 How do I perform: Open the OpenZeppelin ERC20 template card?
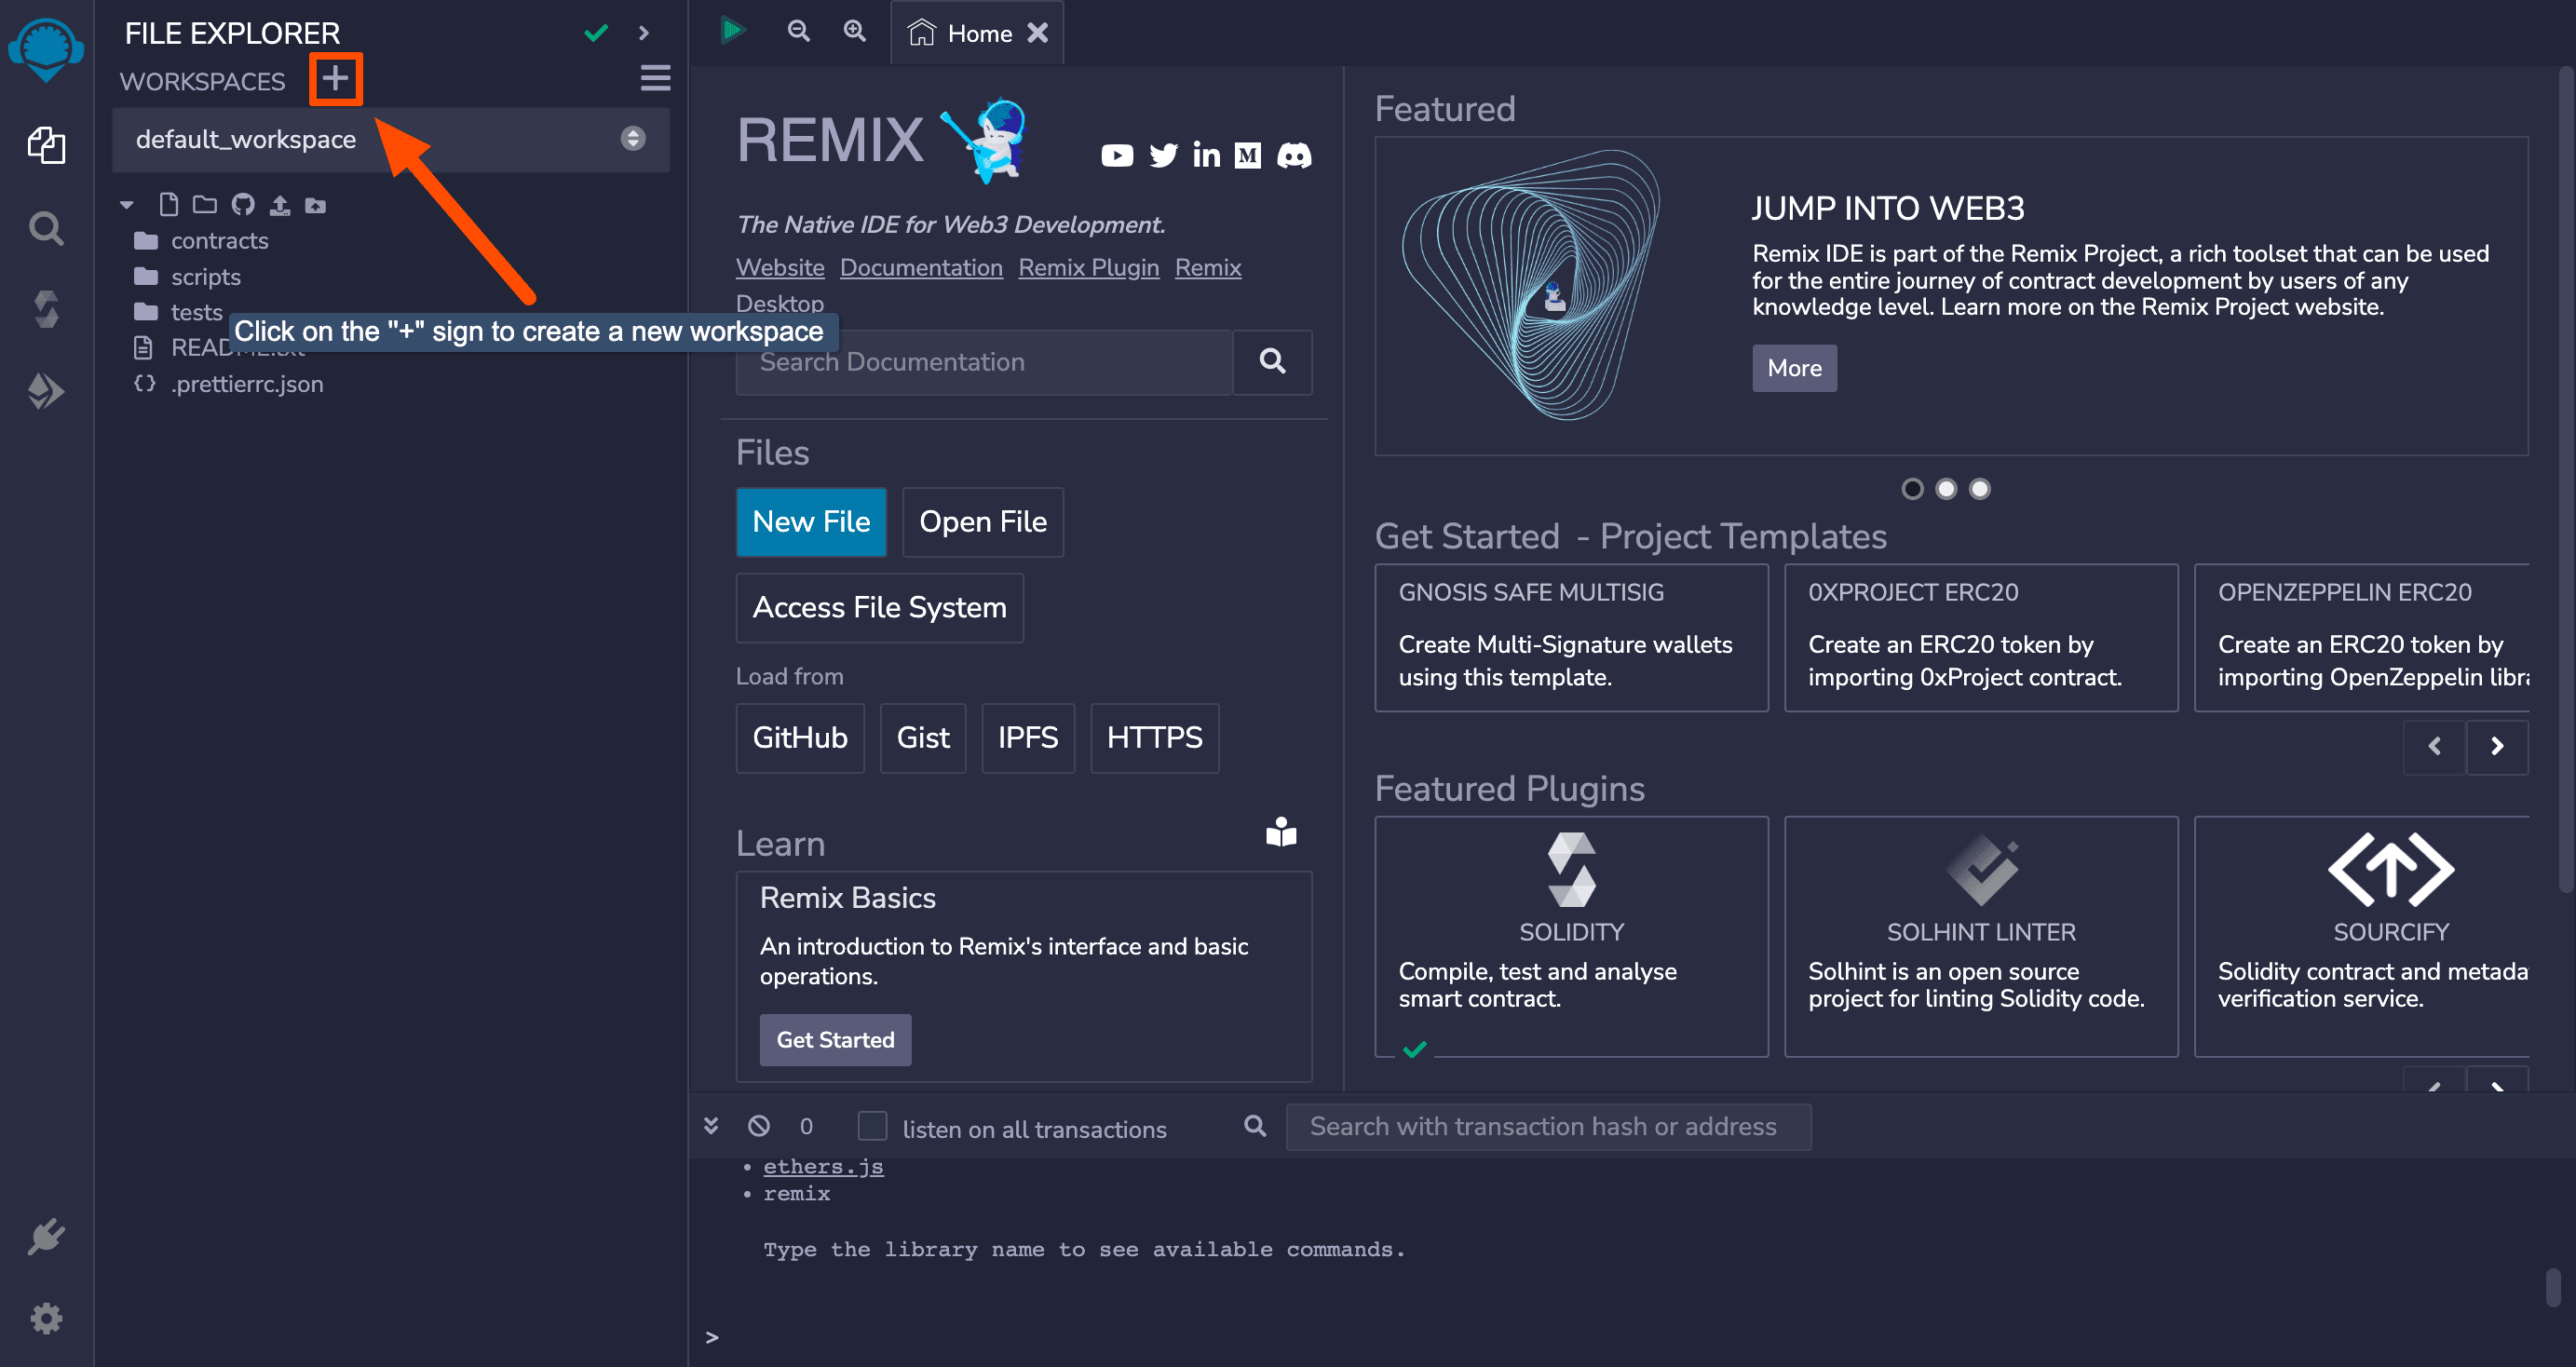[x=2362, y=638]
